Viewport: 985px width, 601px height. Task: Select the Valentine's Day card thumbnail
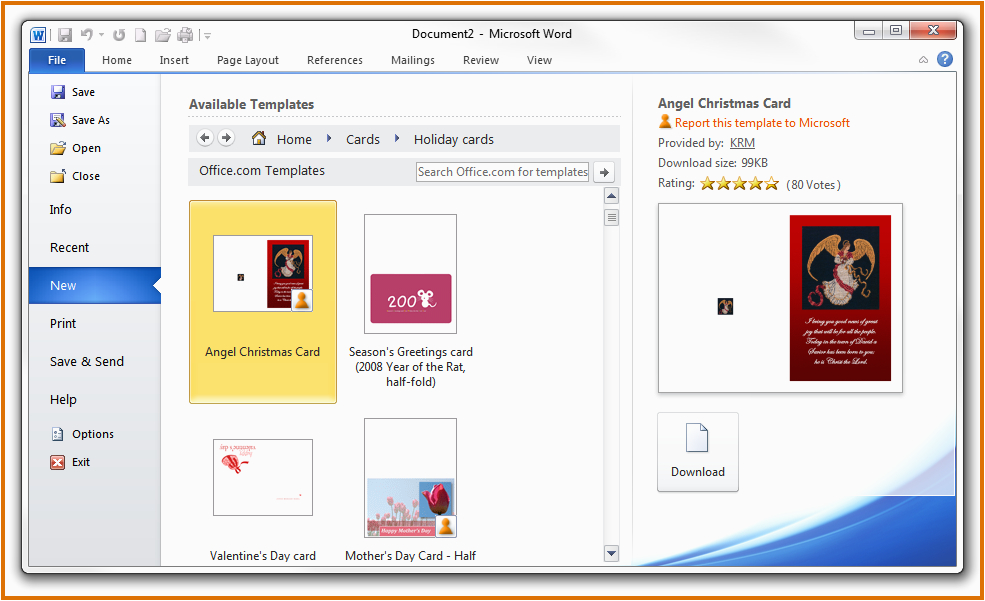[263, 478]
